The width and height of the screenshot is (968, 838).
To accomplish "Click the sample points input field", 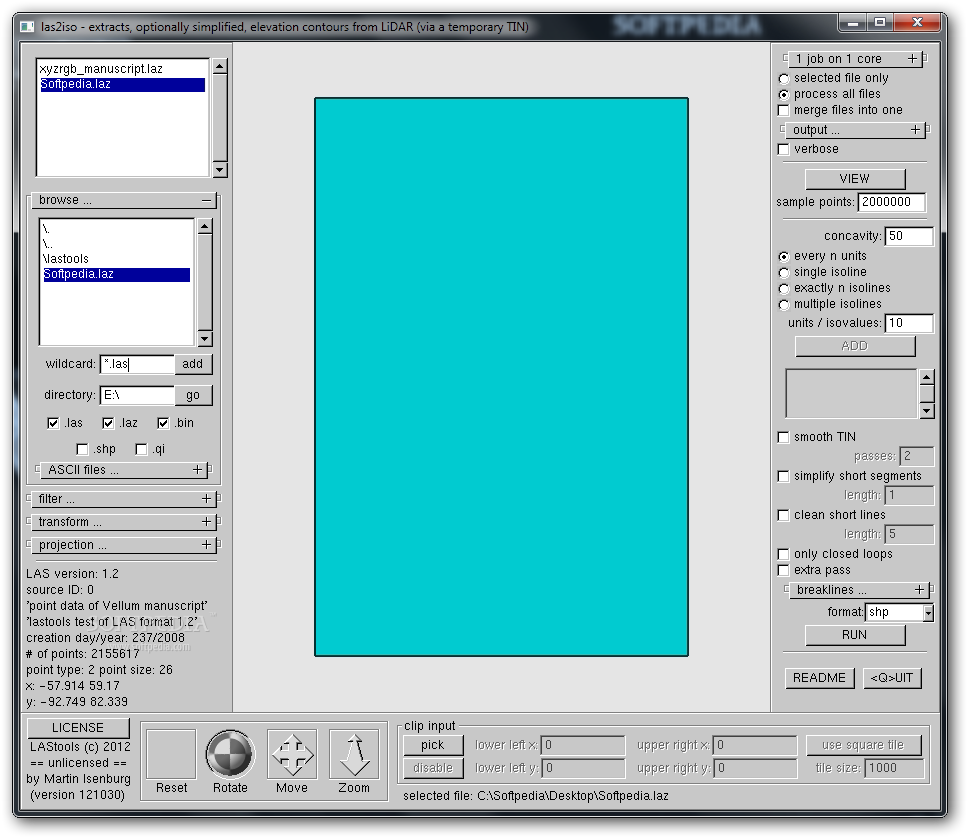I will click(891, 202).
